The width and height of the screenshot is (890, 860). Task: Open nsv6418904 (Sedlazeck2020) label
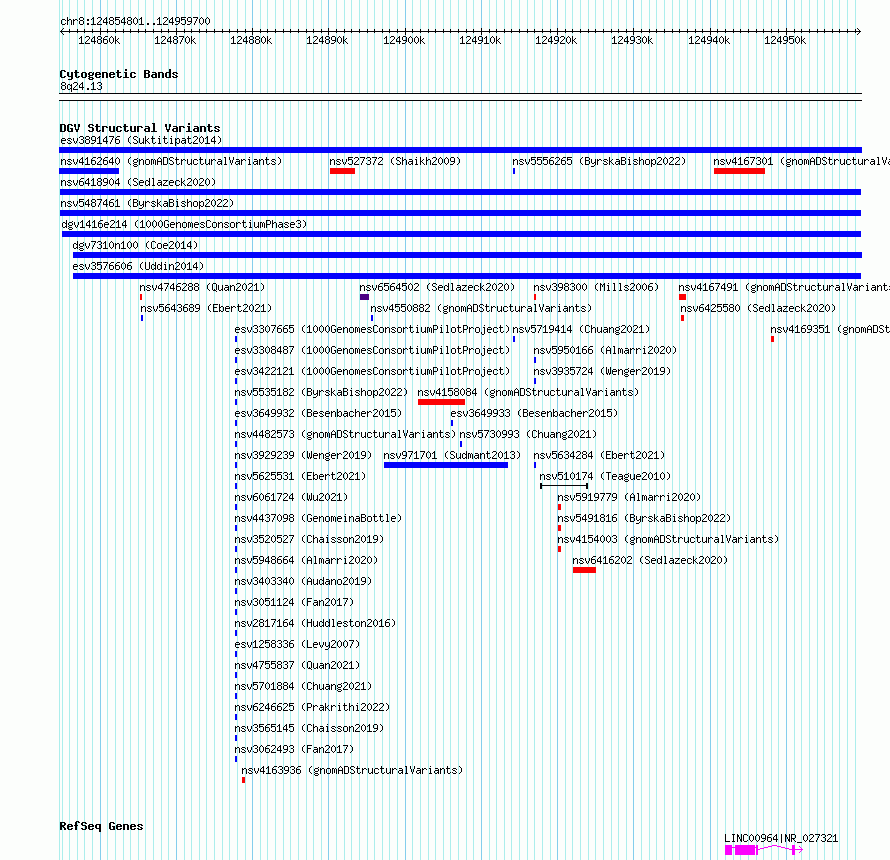[138, 182]
